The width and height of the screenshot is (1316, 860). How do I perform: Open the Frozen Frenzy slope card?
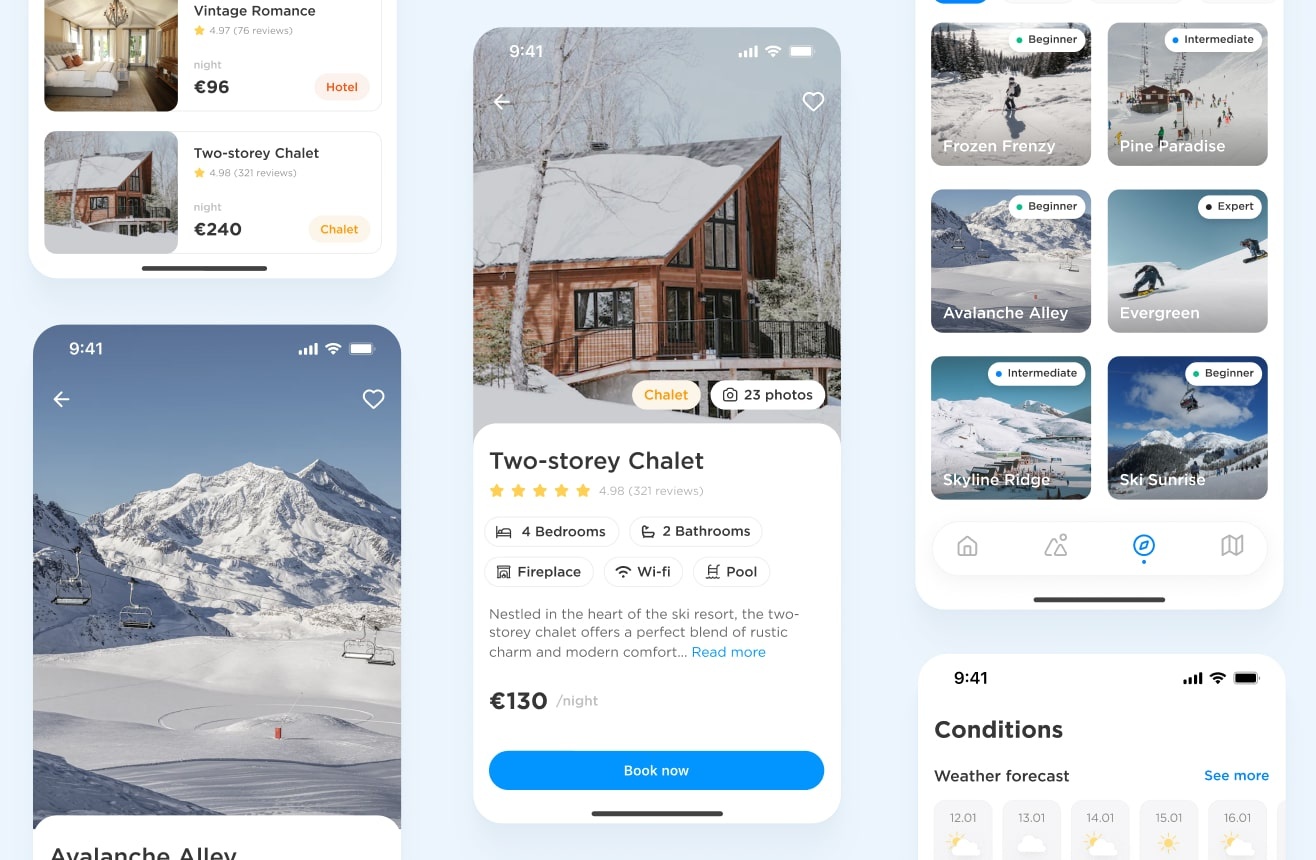1011,94
